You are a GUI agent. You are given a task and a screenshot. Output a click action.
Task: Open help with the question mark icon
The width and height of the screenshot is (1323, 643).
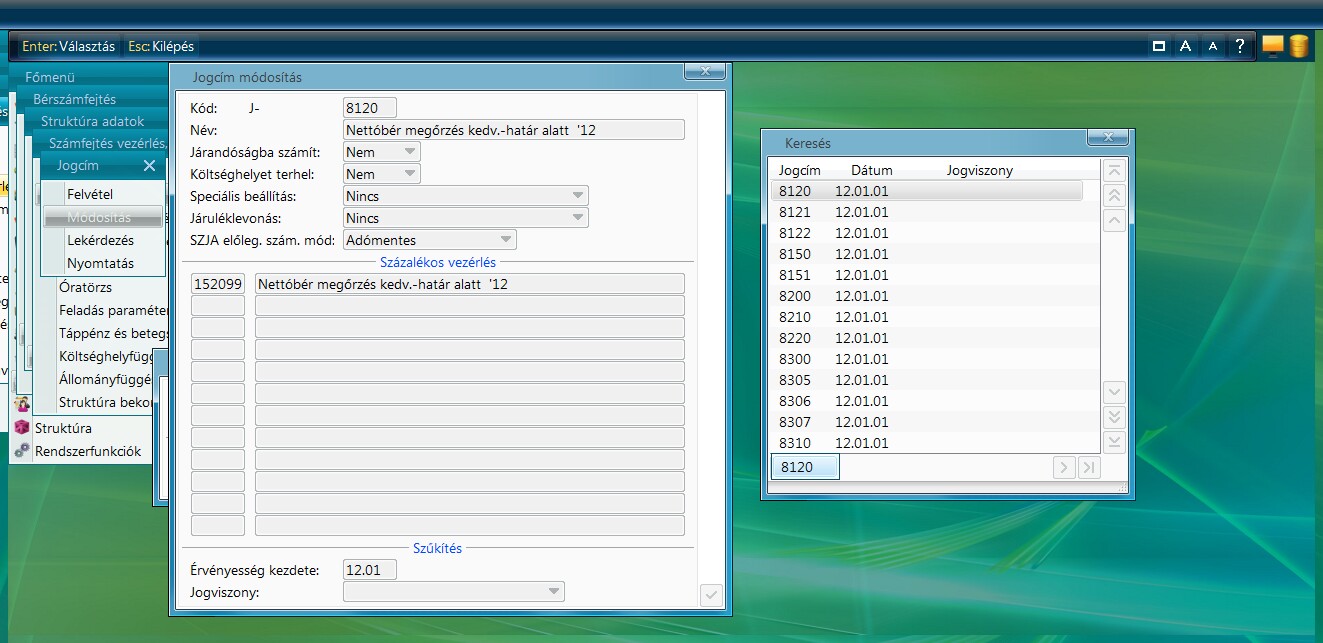coord(1240,46)
